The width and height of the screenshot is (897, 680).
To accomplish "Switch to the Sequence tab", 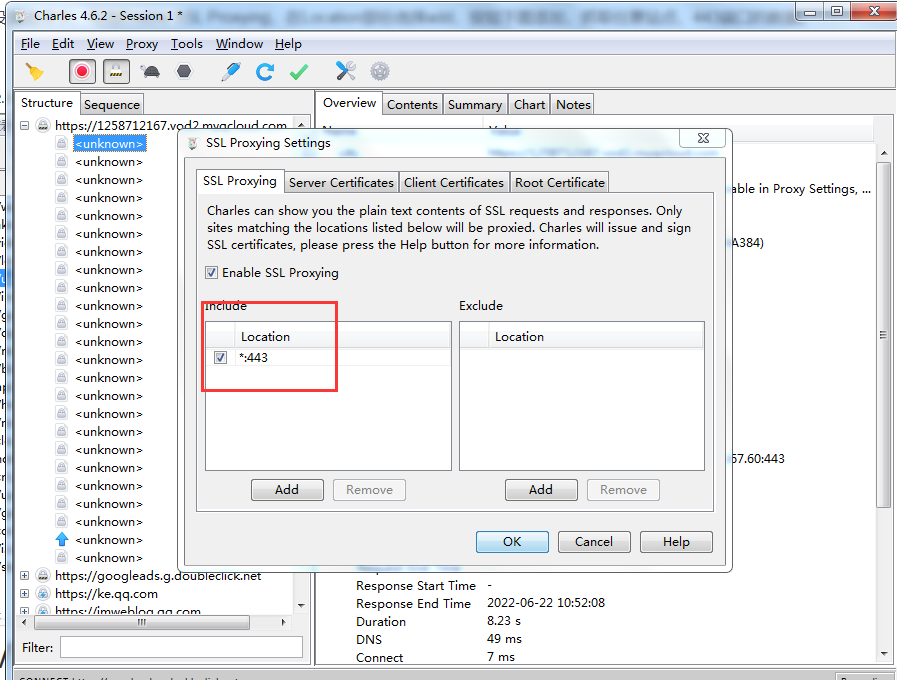I will 112,105.
